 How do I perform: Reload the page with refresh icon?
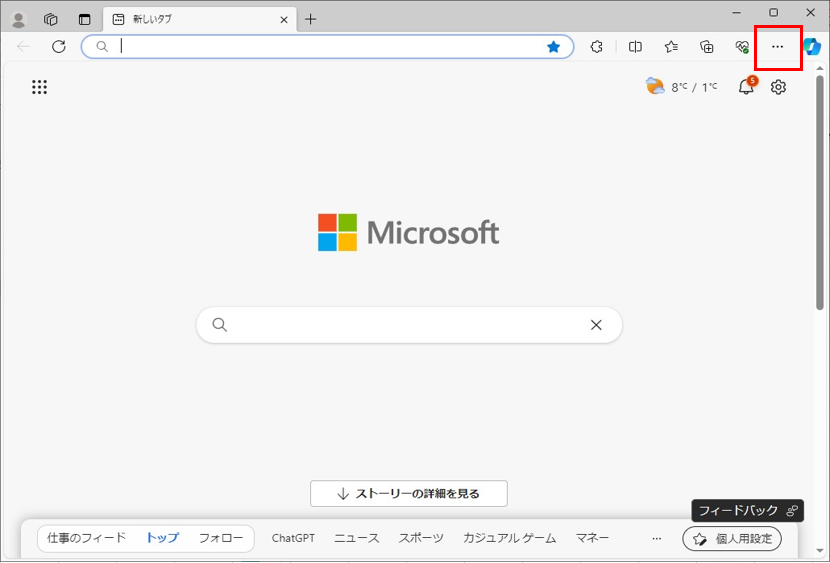[x=59, y=47]
